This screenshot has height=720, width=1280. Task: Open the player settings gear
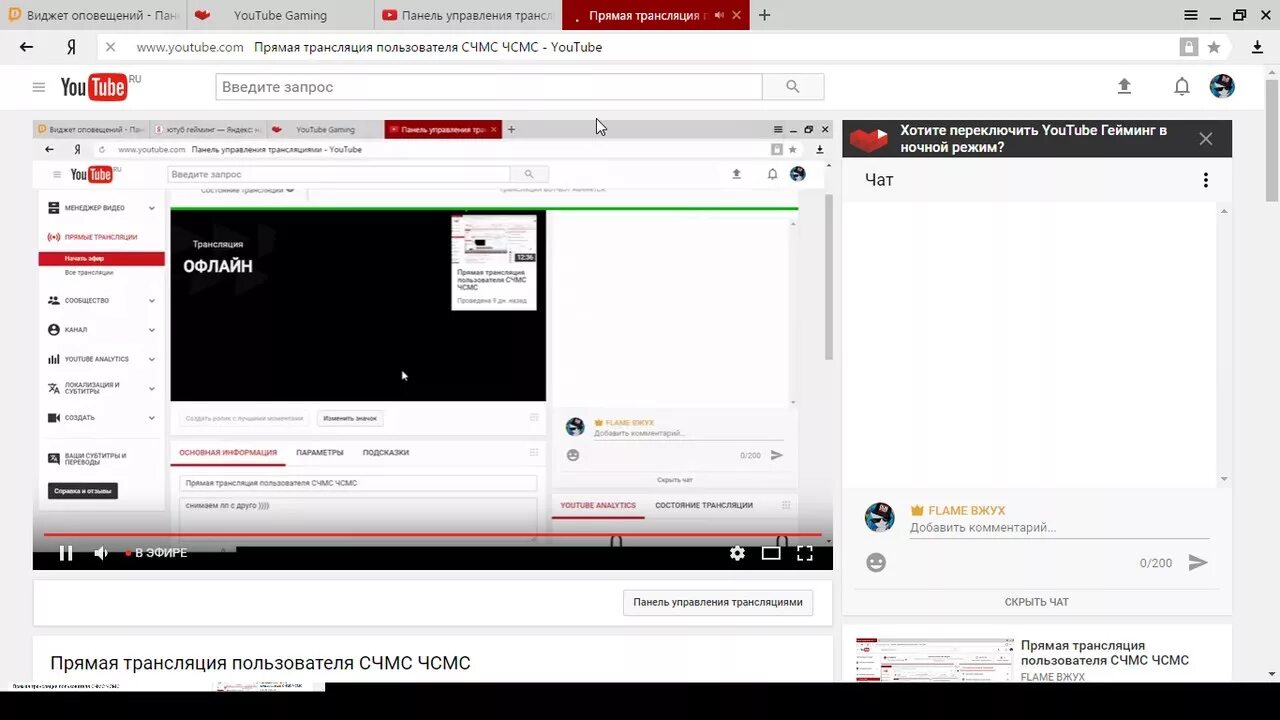tap(737, 553)
